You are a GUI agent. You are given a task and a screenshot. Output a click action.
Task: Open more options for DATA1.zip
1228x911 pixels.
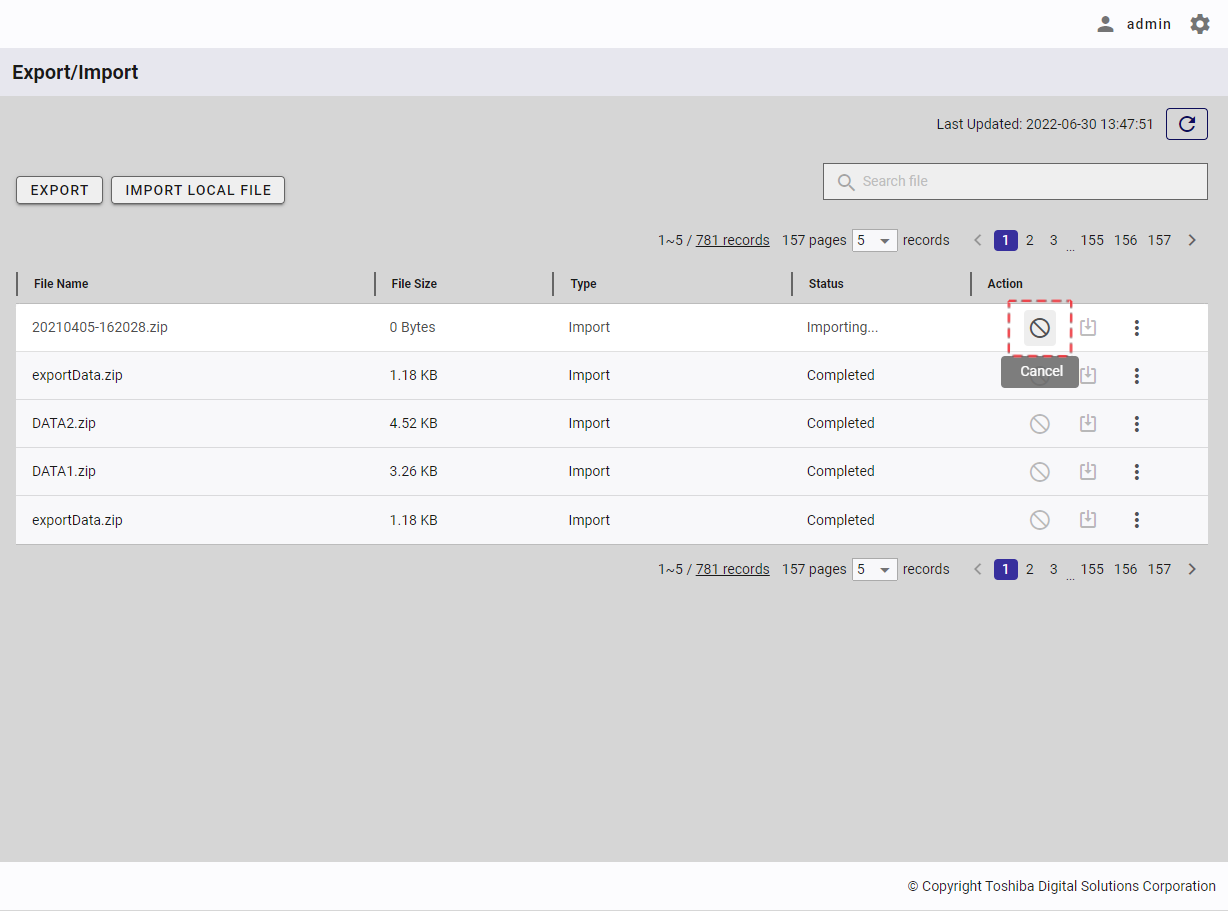click(x=1136, y=472)
